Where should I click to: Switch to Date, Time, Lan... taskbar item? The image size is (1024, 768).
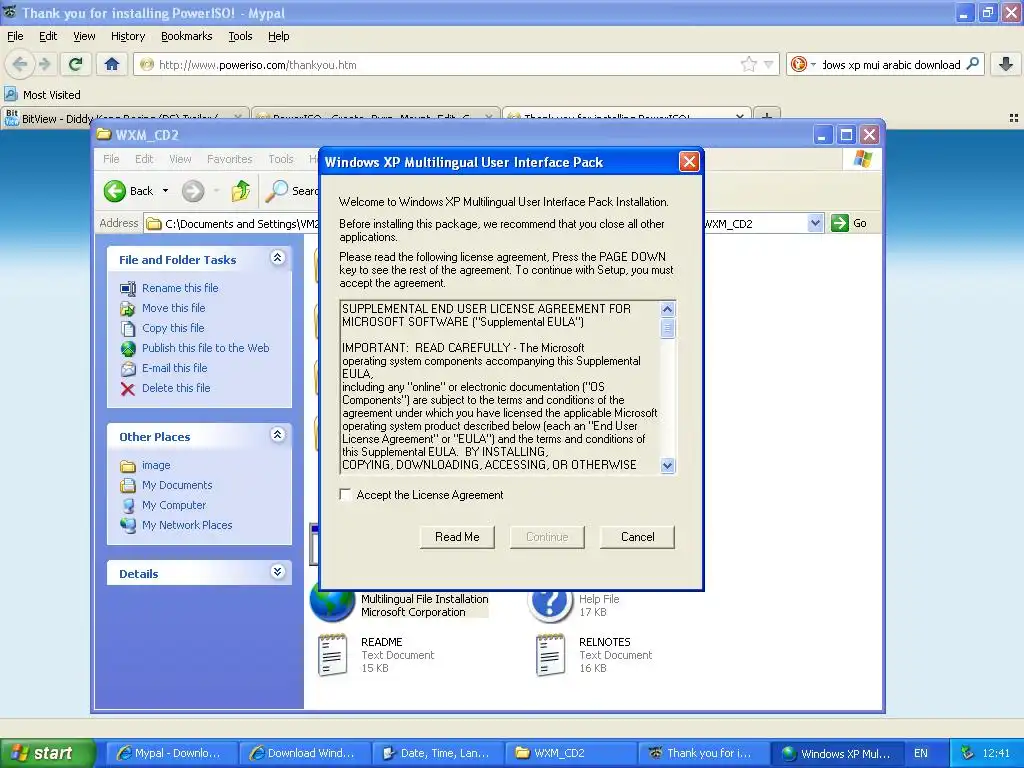click(x=437, y=753)
